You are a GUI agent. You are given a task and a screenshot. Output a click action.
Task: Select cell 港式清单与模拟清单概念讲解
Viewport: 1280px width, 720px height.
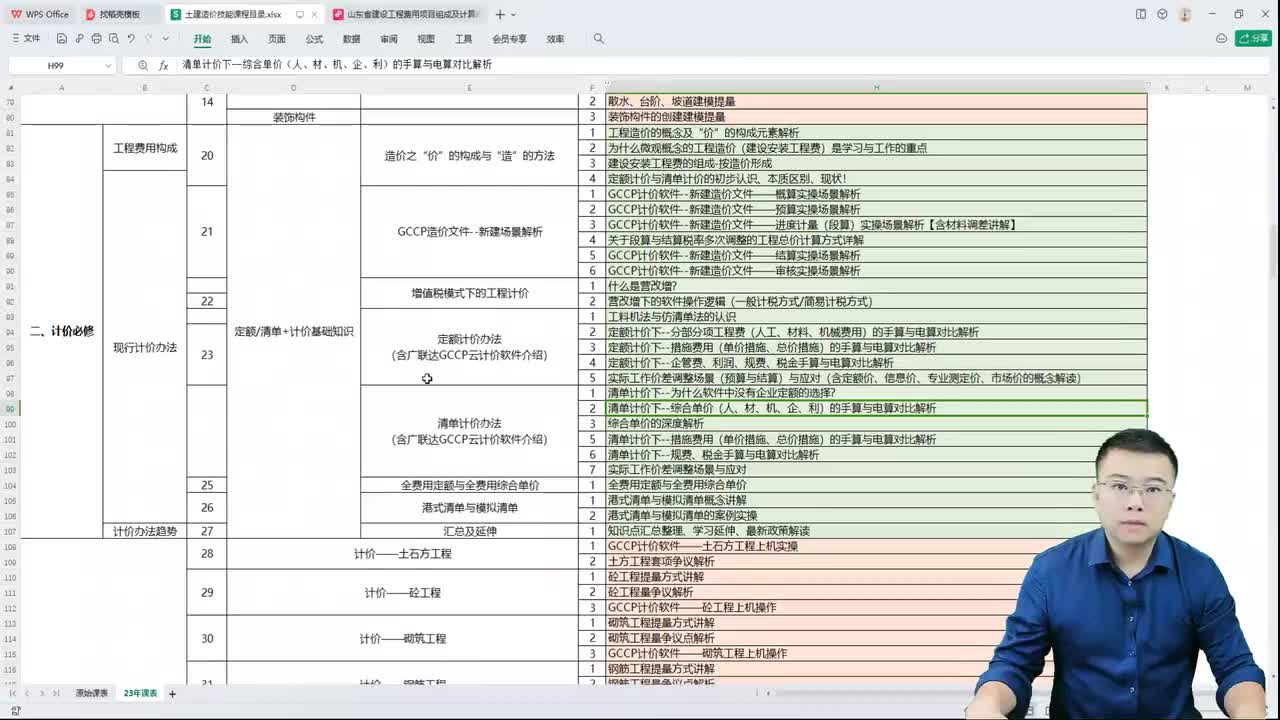[876, 500]
